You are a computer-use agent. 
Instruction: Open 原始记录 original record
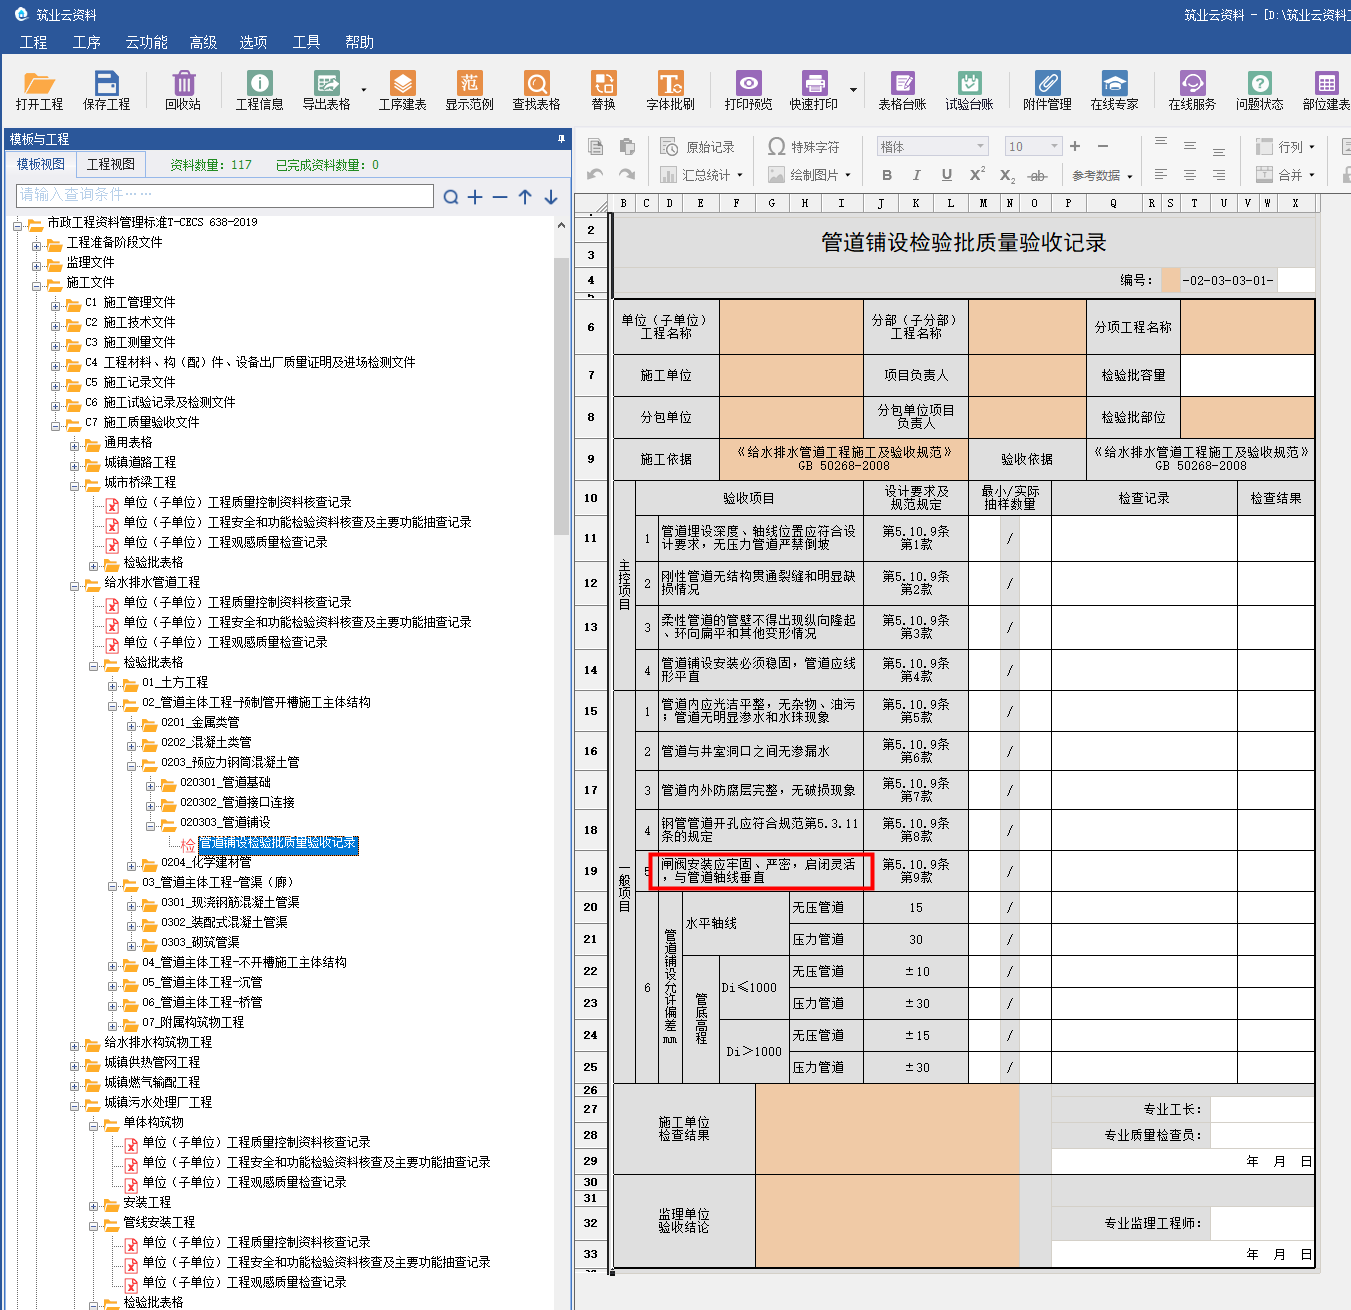pyautogui.click(x=698, y=147)
